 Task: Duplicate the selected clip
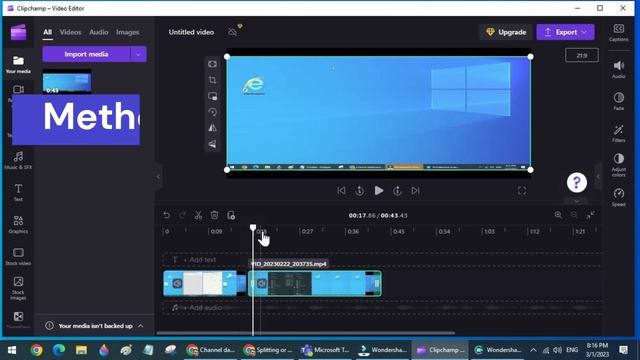tap(231, 215)
